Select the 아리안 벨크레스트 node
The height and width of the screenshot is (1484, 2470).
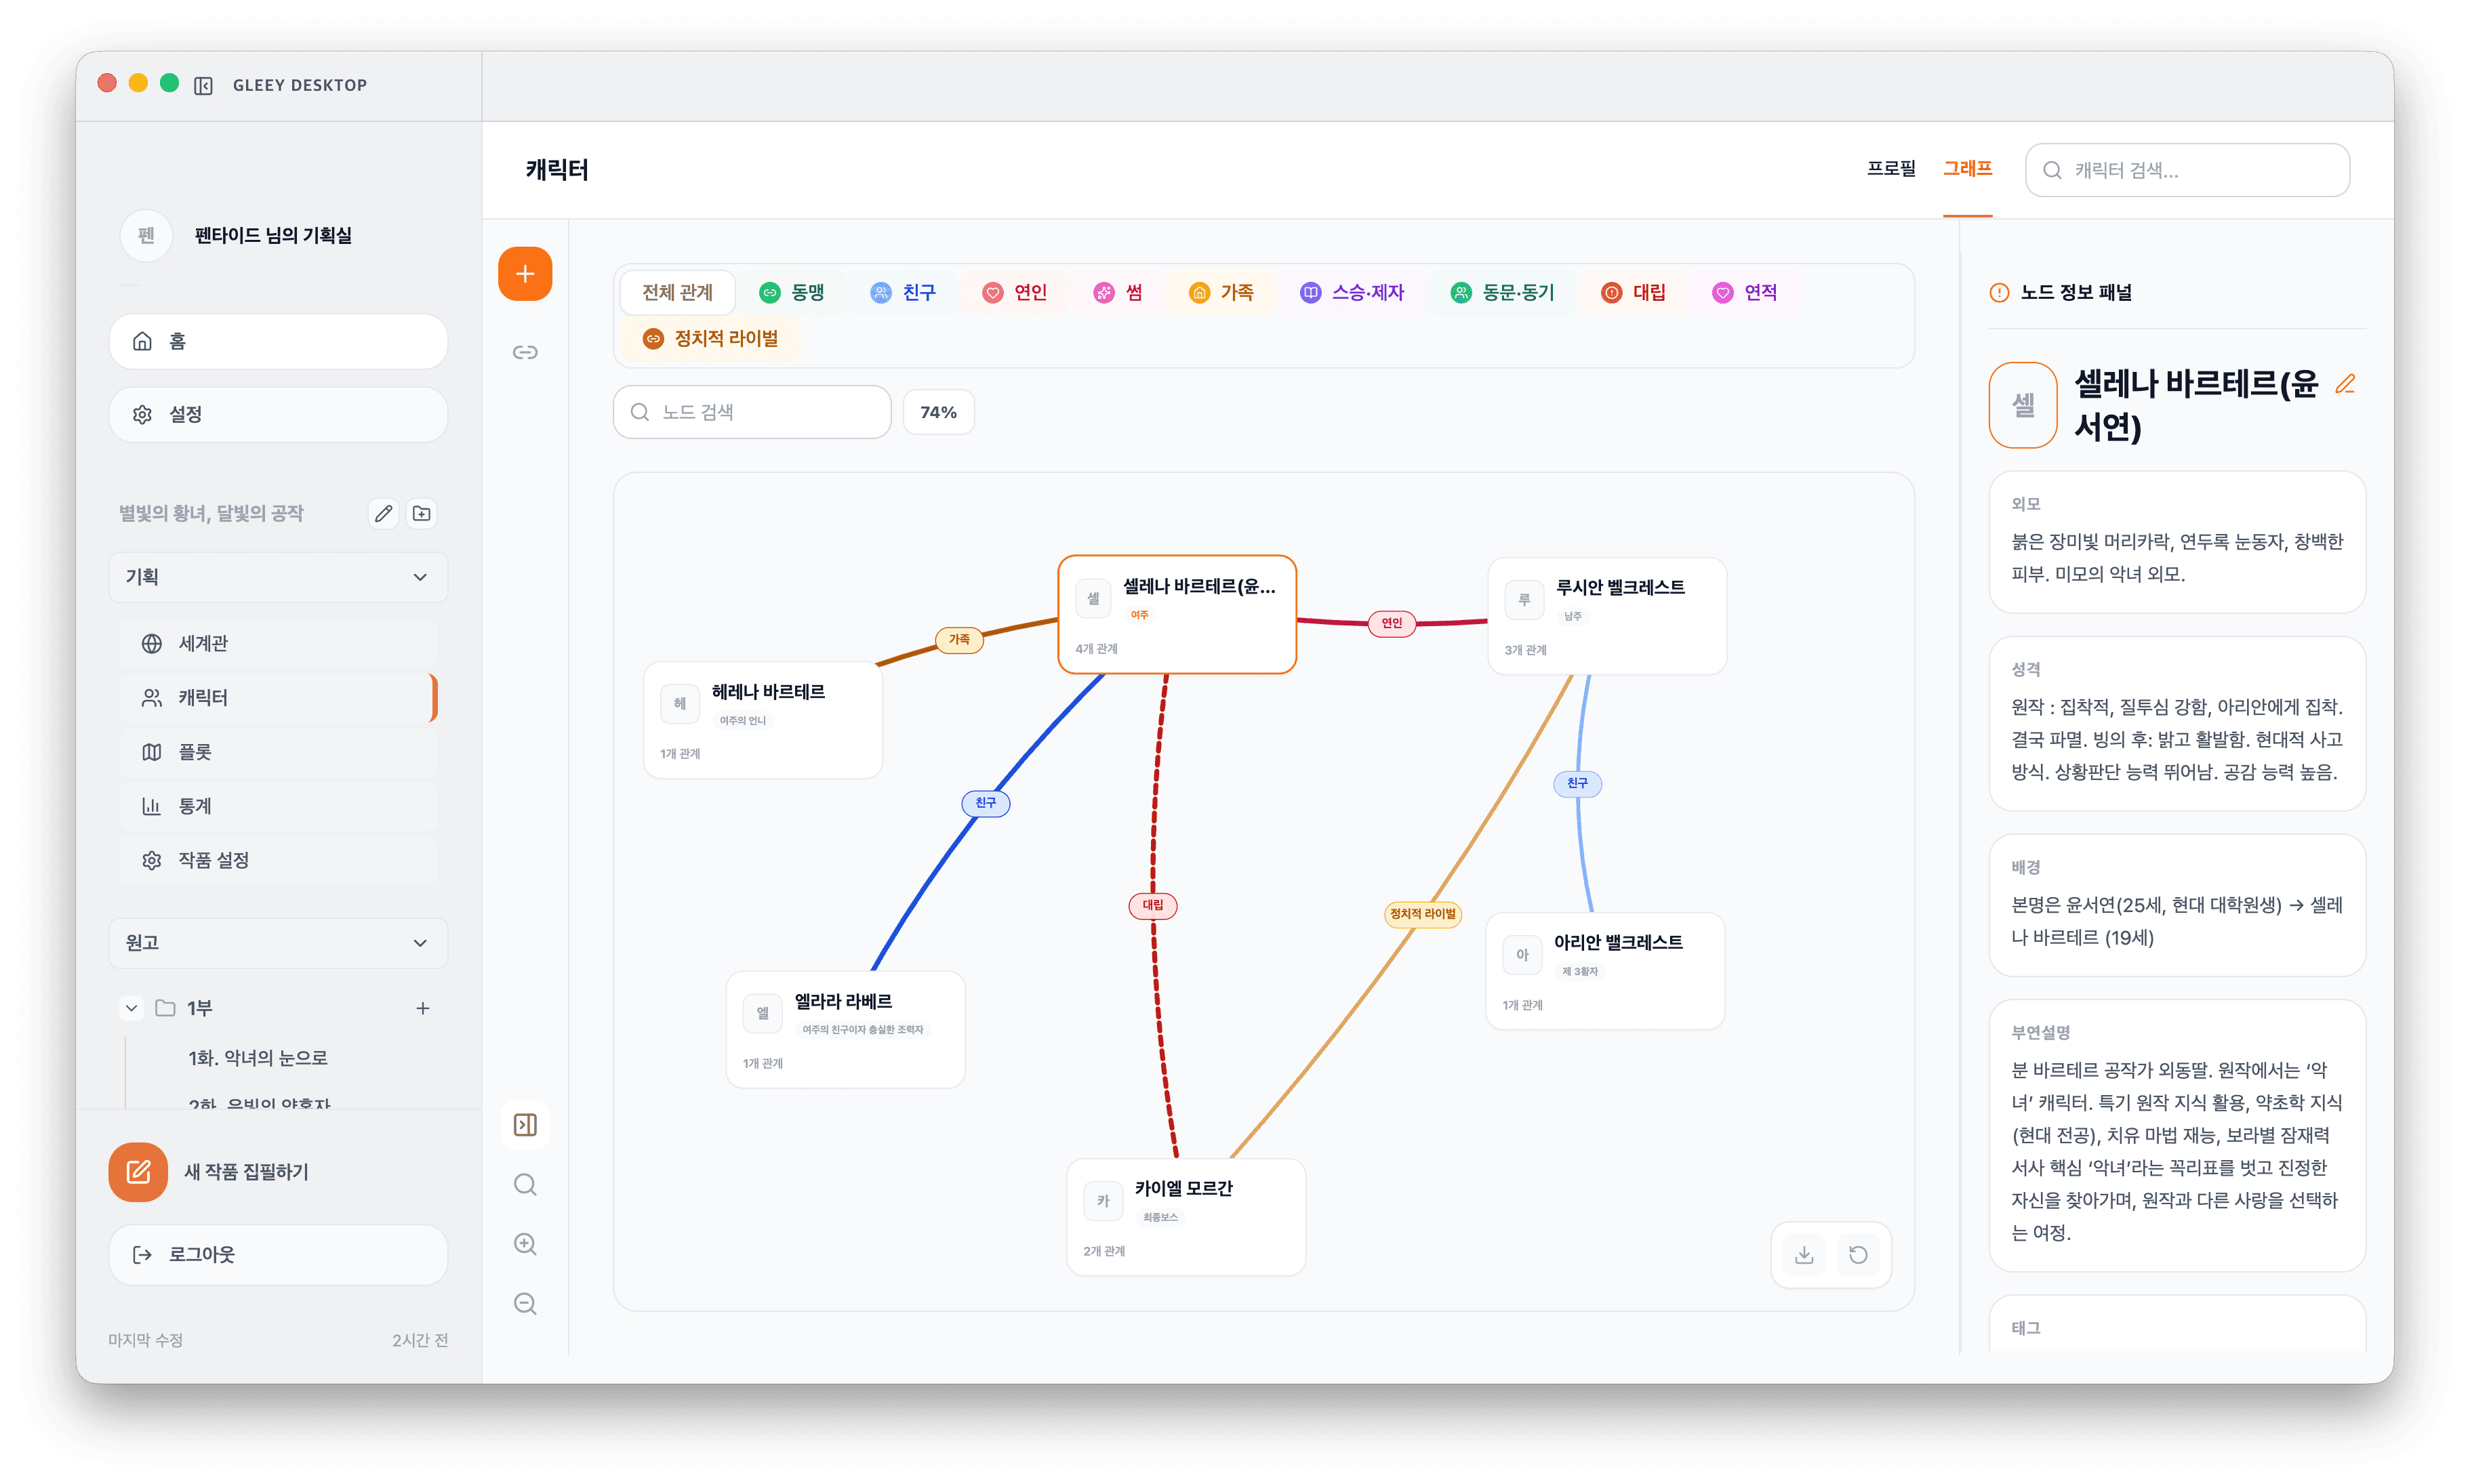pos(1605,971)
